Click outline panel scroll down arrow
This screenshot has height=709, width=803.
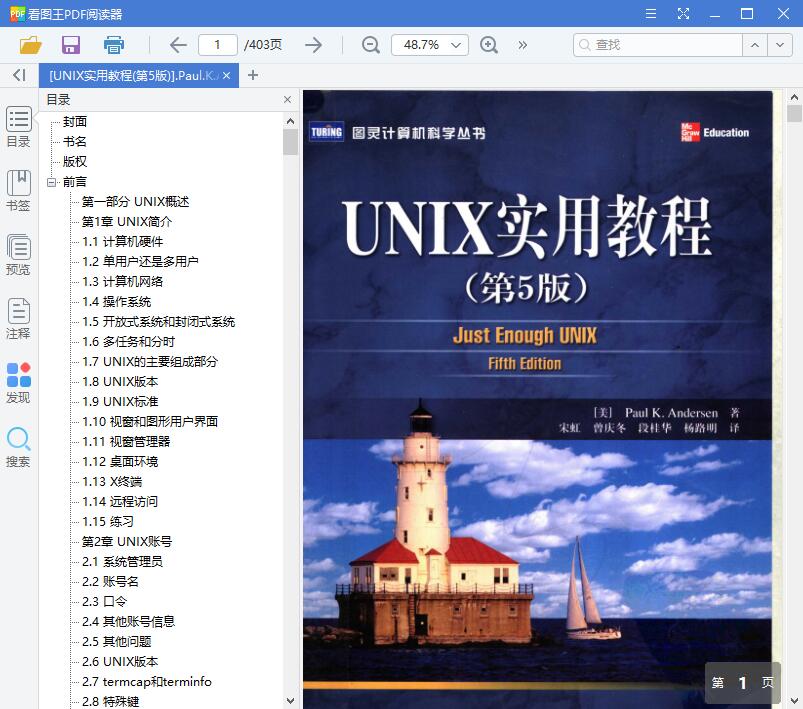(x=290, y=700)
